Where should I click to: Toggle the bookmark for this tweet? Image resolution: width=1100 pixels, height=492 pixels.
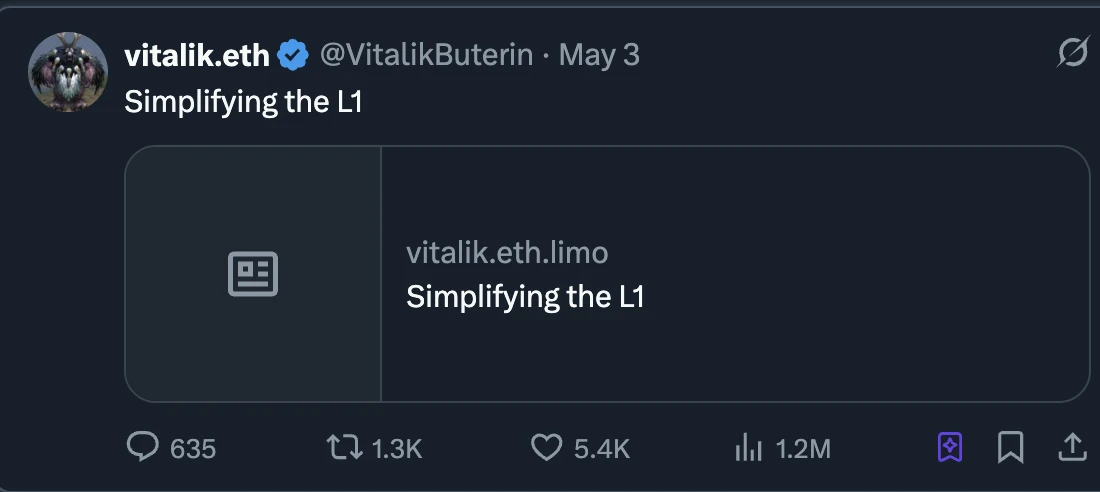(1011, 448)
